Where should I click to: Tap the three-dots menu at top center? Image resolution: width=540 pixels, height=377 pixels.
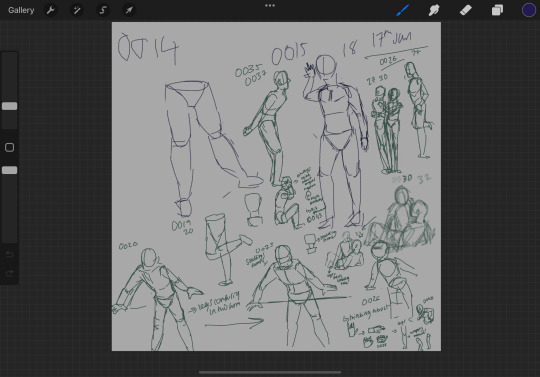tap(270, 6)
